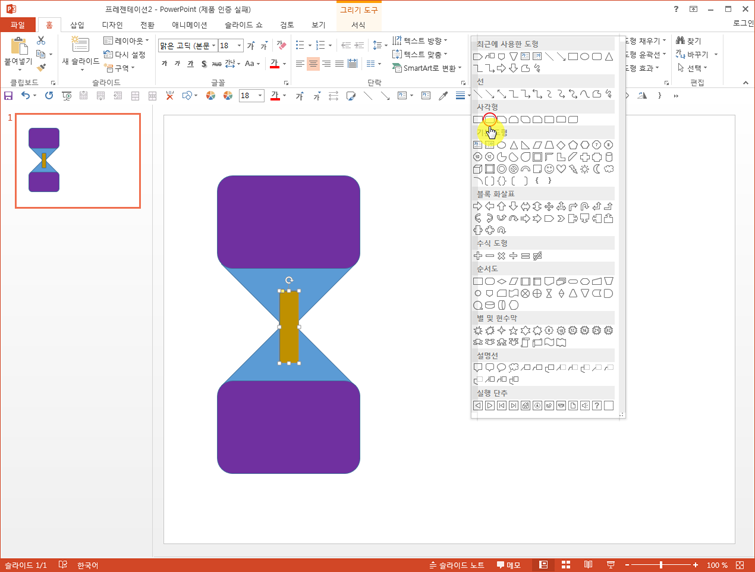Viewport: 755px width, 572px height.
Task: Toggle right text alignment
Action: click(326, 64)
